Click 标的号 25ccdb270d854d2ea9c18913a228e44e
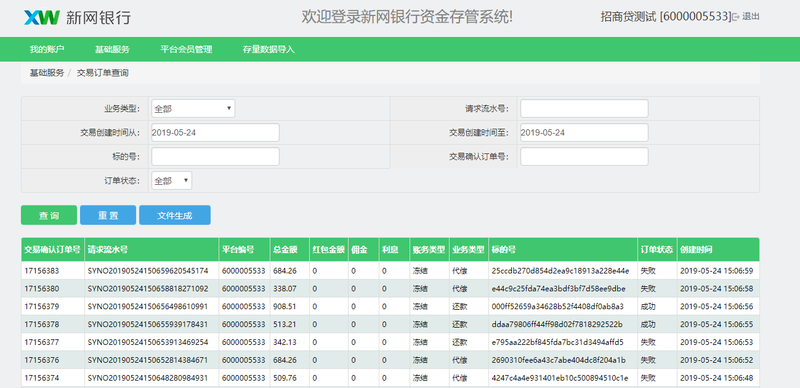The width and height of the screenshot is (800, 388). click(561, 271)
